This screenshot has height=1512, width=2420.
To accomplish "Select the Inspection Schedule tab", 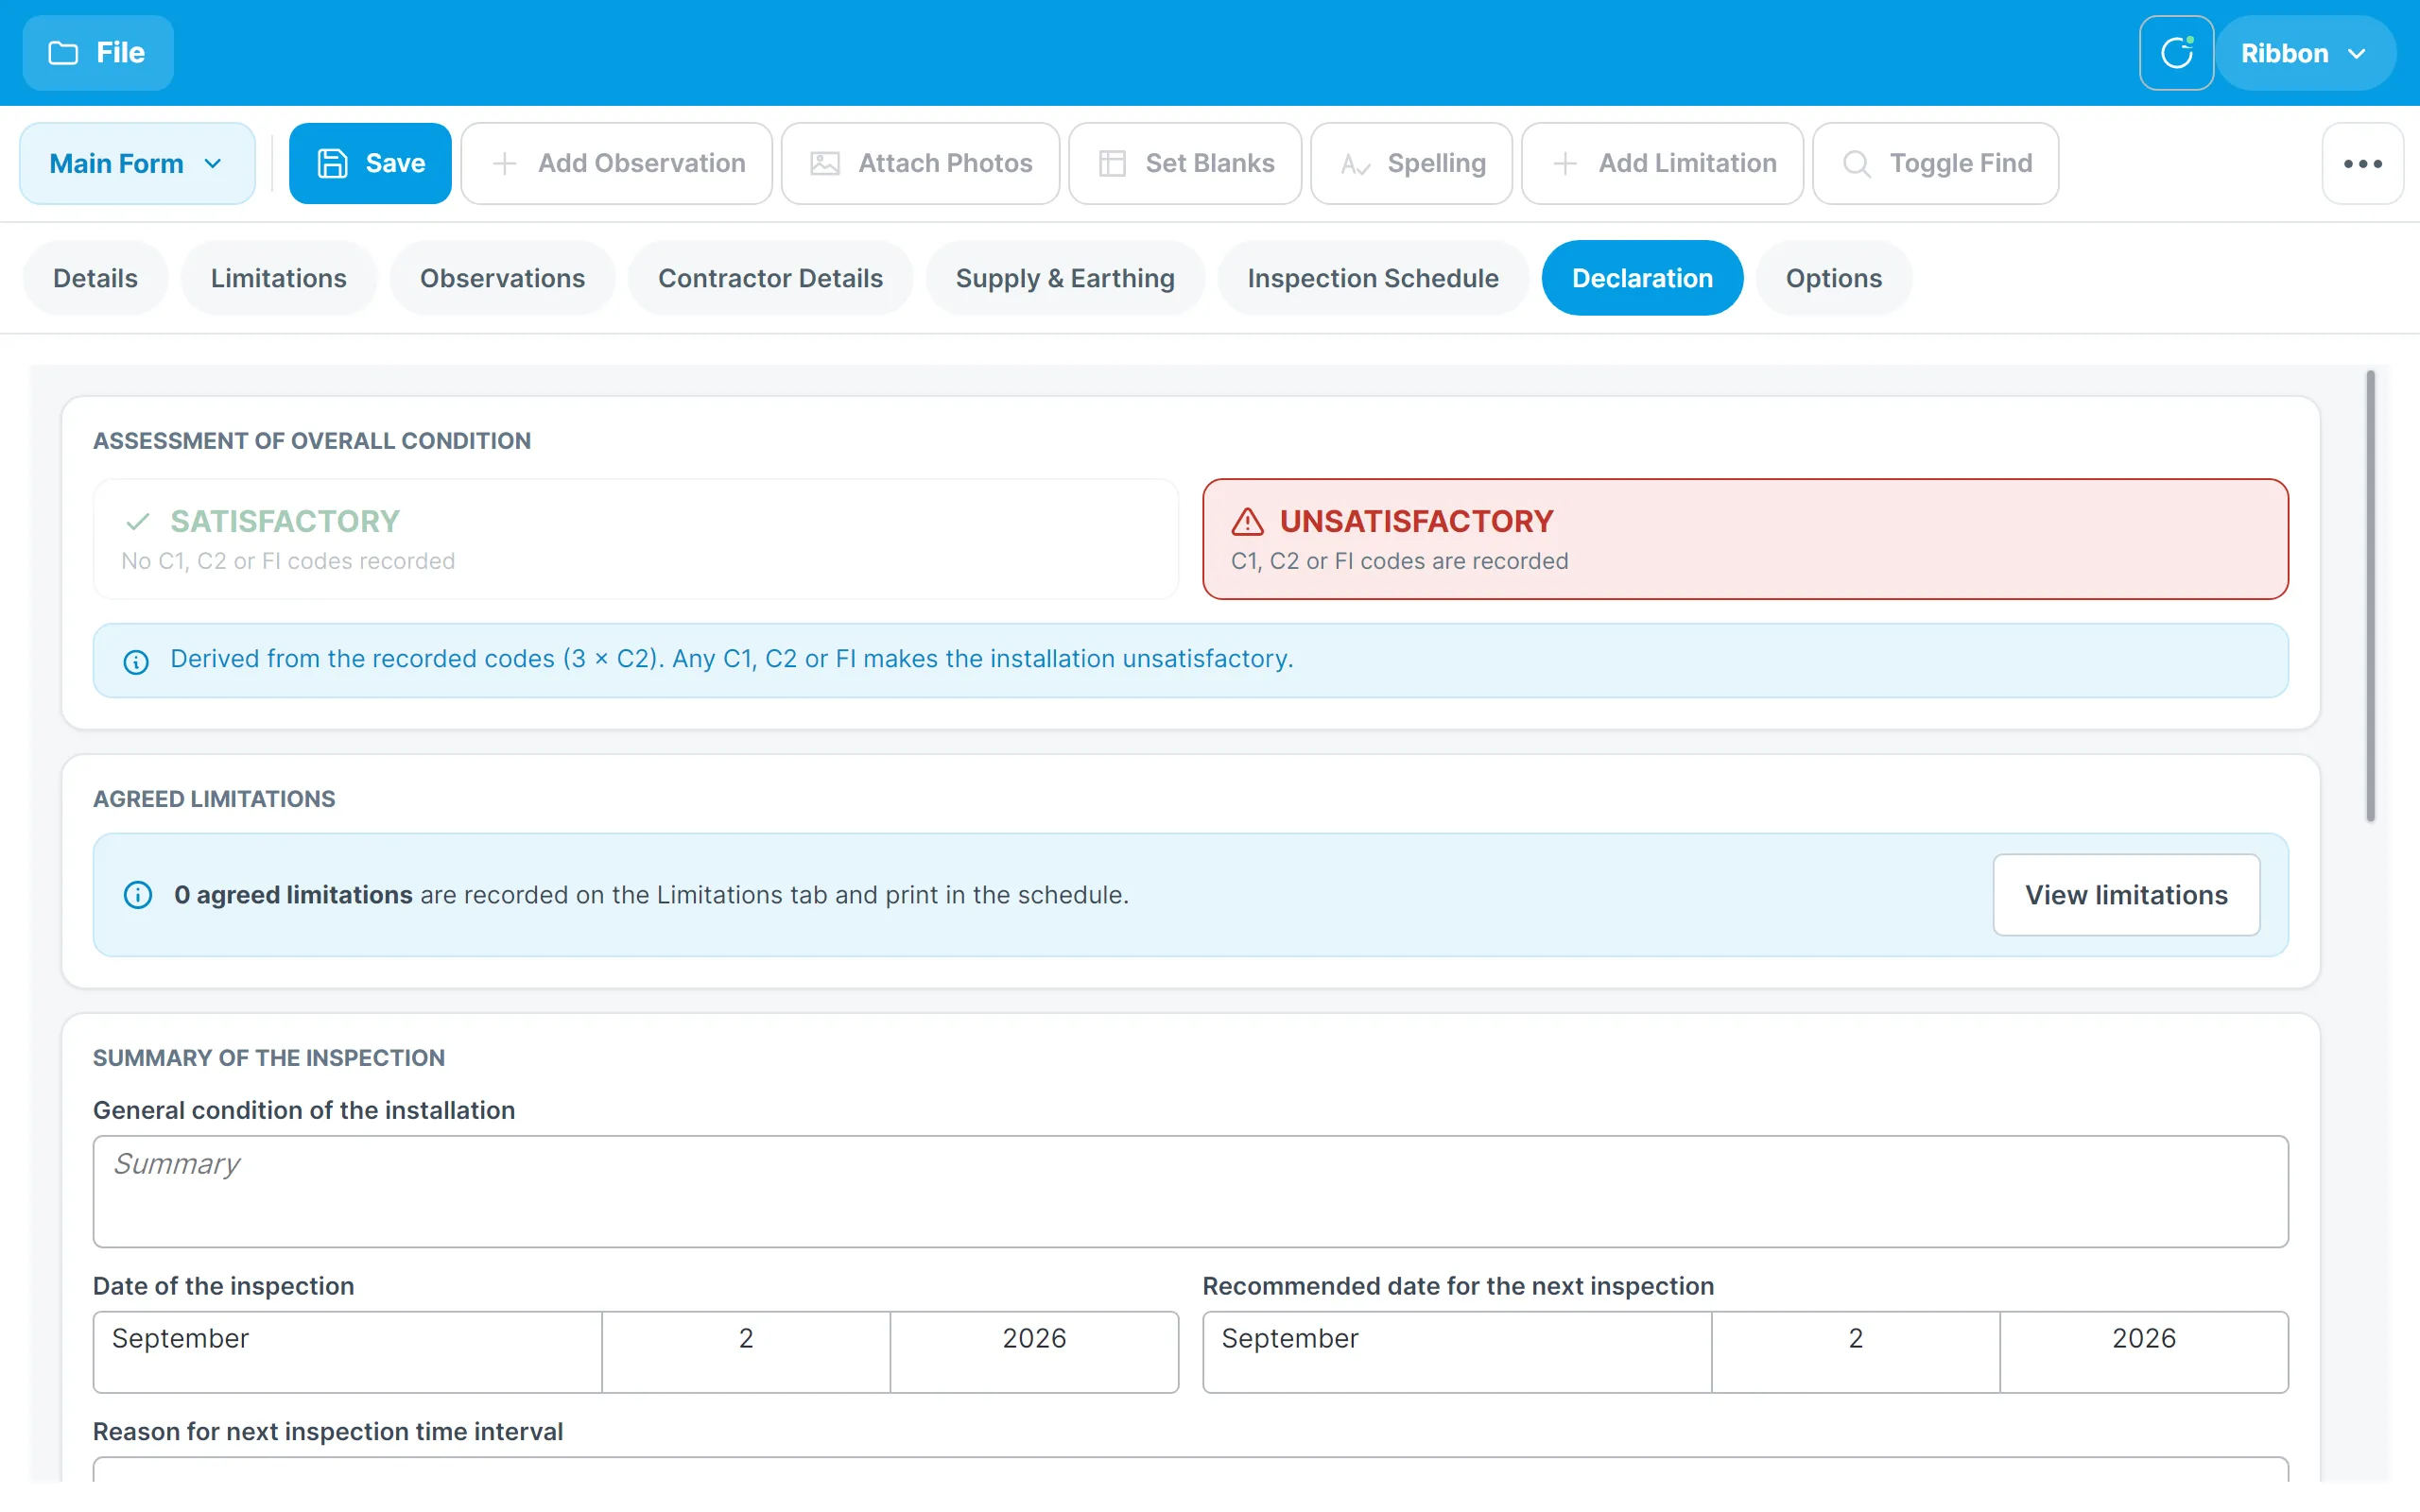I will (1373, 278).
